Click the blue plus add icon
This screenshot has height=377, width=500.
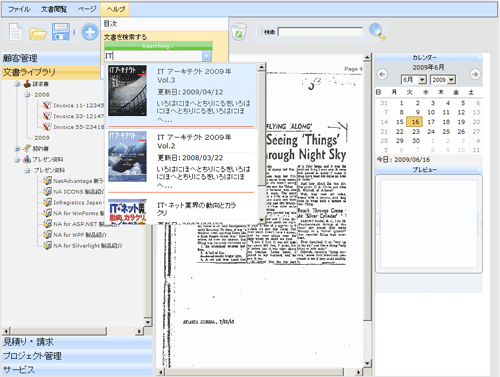coord(90,32)
